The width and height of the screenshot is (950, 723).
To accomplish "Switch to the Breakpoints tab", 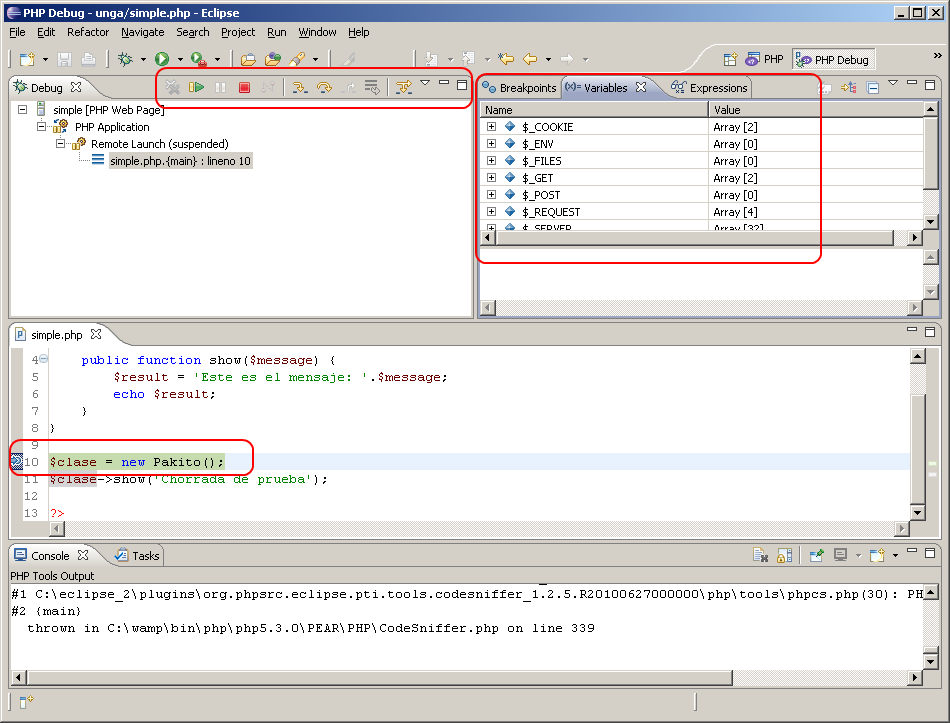I will 519,88.
